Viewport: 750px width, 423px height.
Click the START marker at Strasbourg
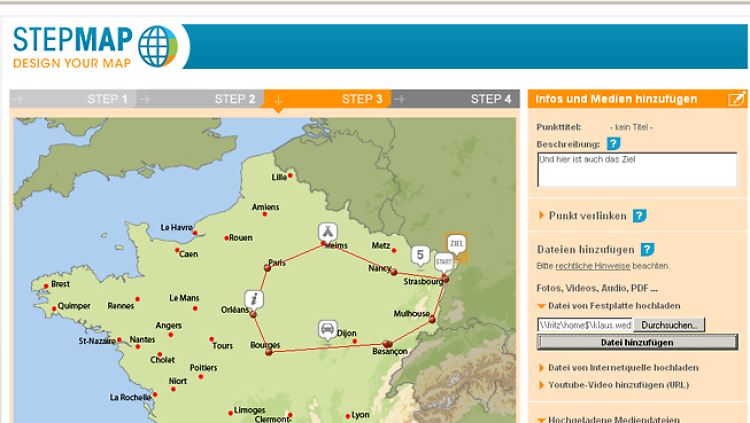pyautogui.click(x=444, y=261)
